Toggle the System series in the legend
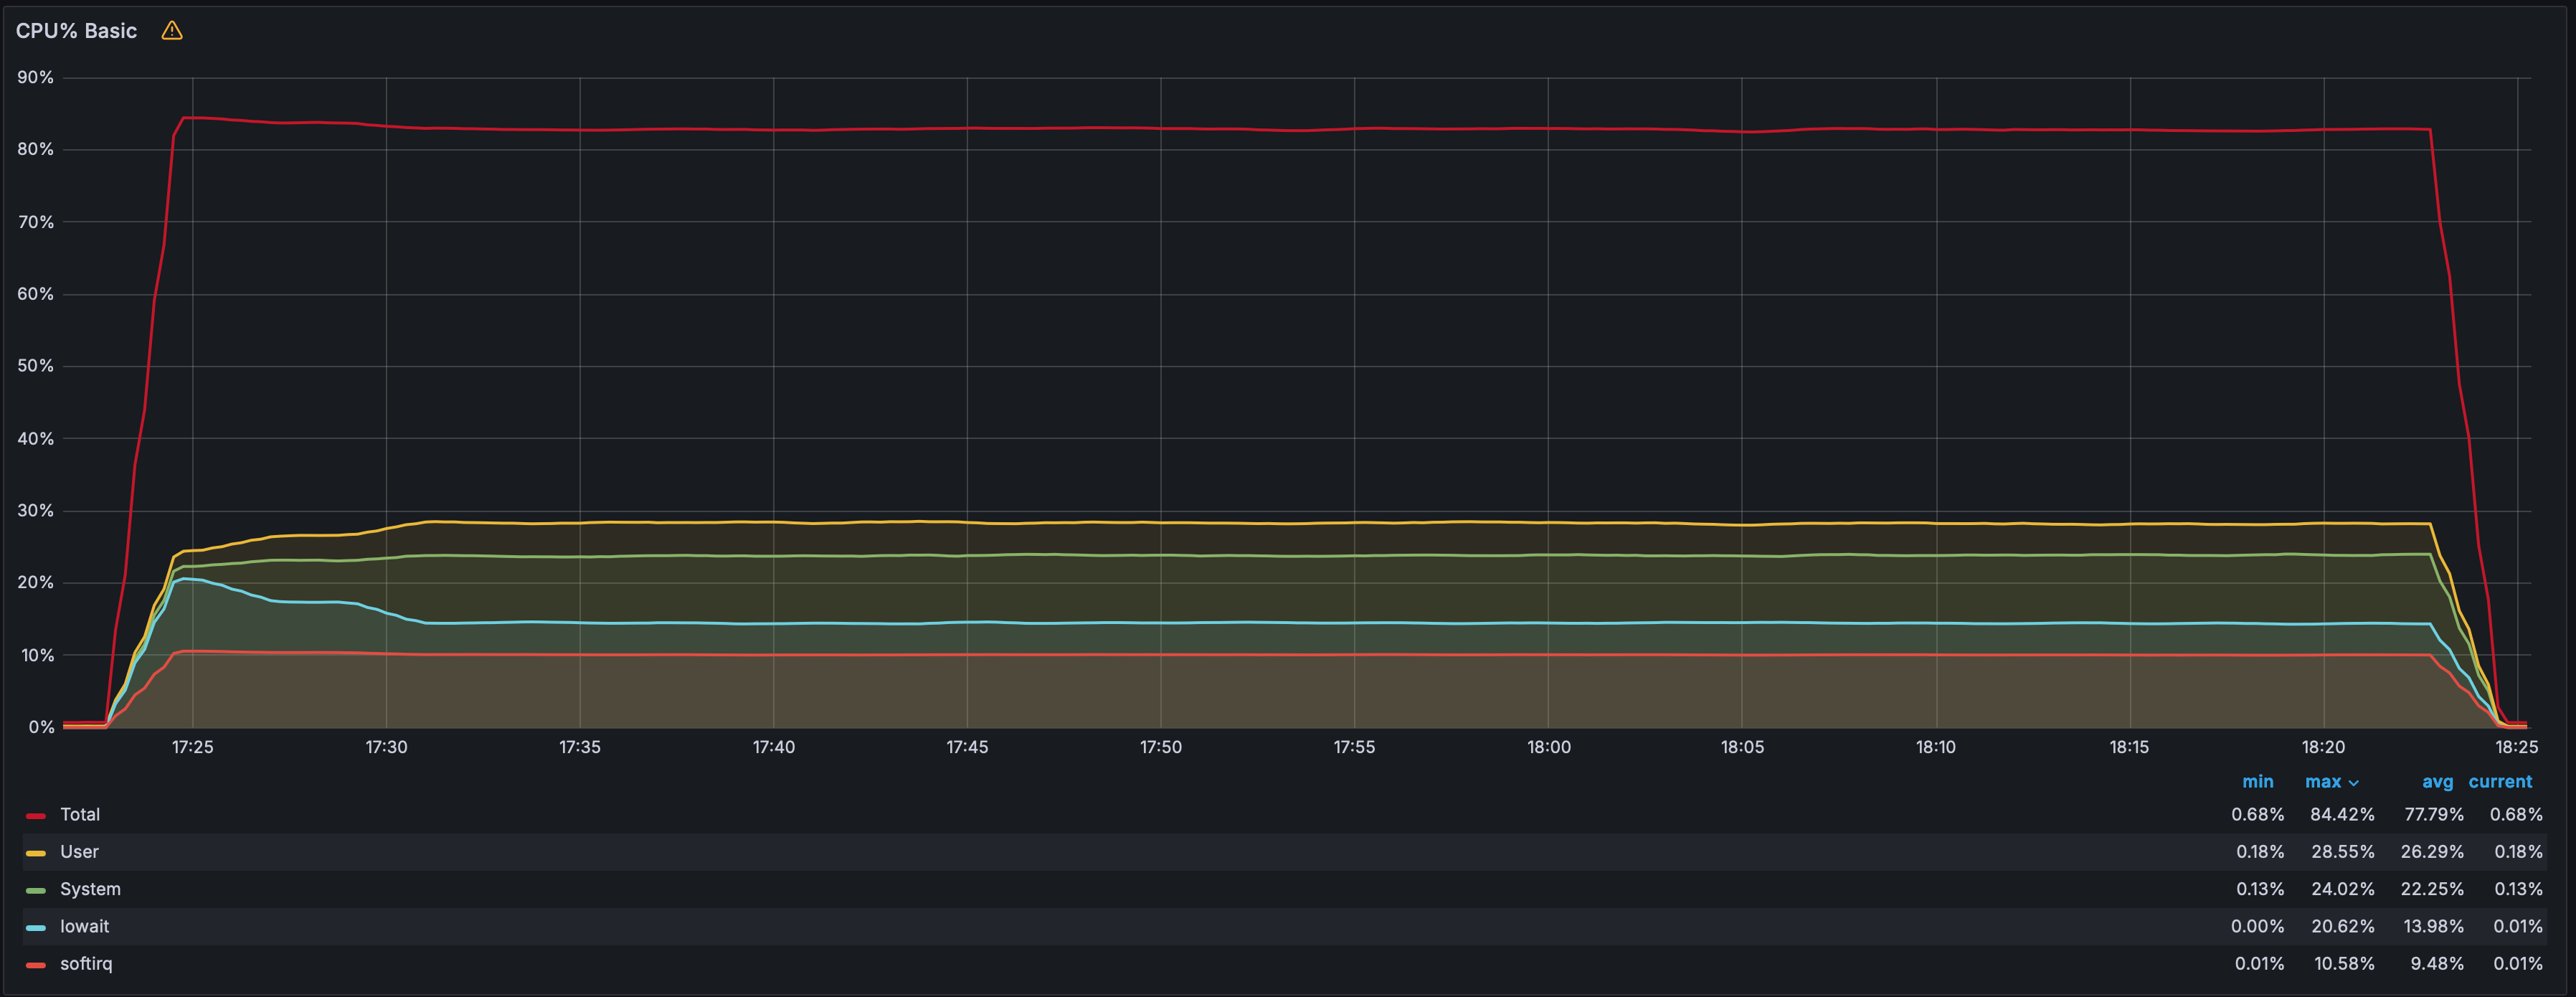This screenshot has height=997, width=2576. pos(90,889)
